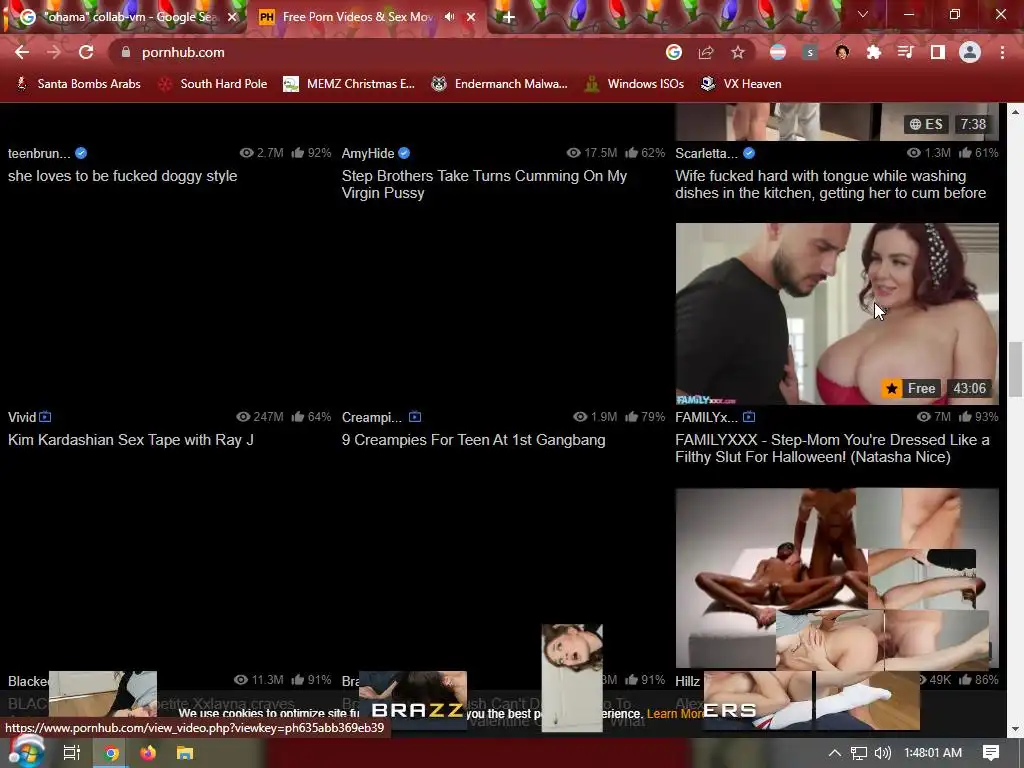
Task: Click the round avatar extension icon
Action: pyautogui.click(x=842, y=52)
